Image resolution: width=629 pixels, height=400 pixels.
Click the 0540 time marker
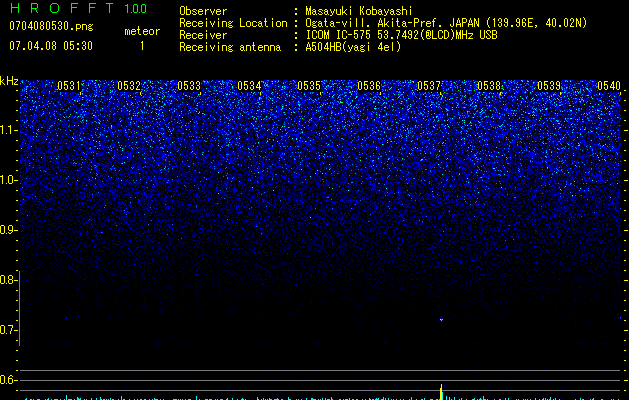click(609, 86)
